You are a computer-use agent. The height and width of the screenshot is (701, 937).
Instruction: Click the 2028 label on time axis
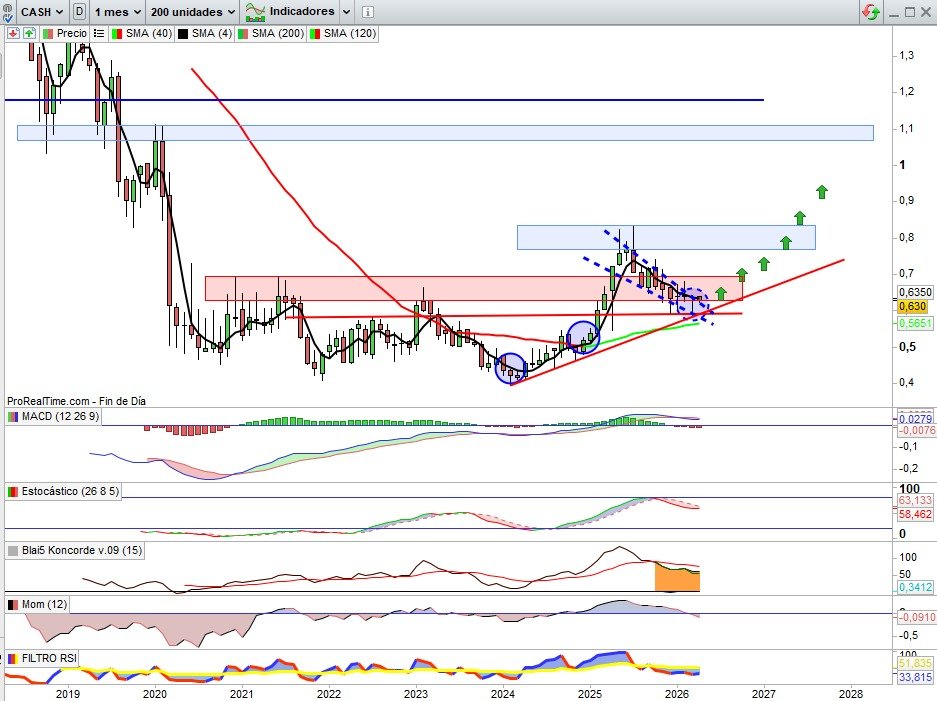click(x=850, y=694)
